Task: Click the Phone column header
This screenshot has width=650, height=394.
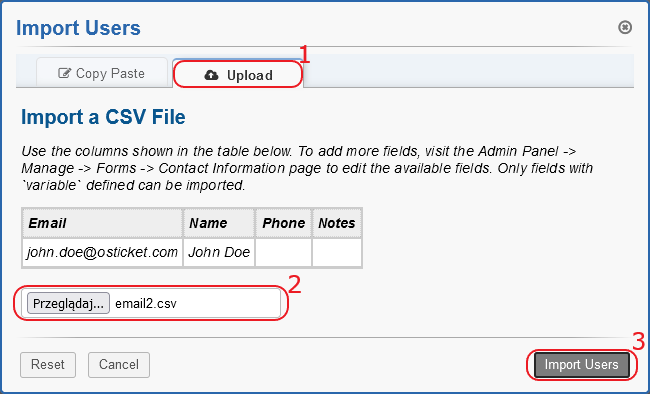Action: [x=284, y=223]
